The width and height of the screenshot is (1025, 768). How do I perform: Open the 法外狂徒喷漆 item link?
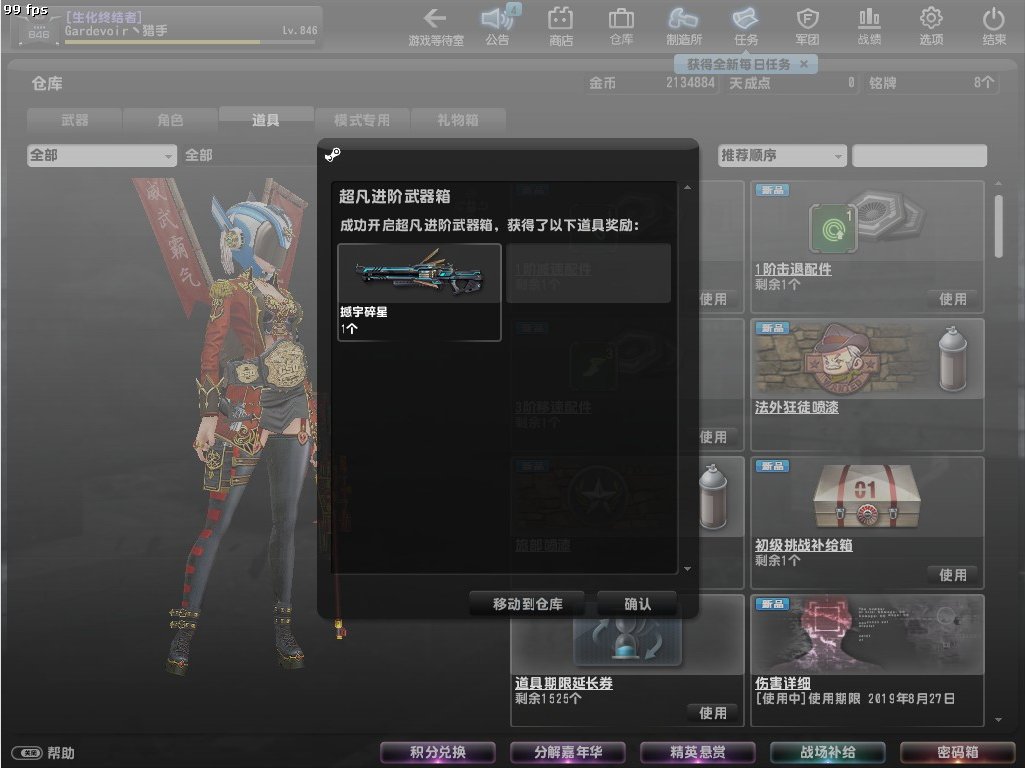796,407
